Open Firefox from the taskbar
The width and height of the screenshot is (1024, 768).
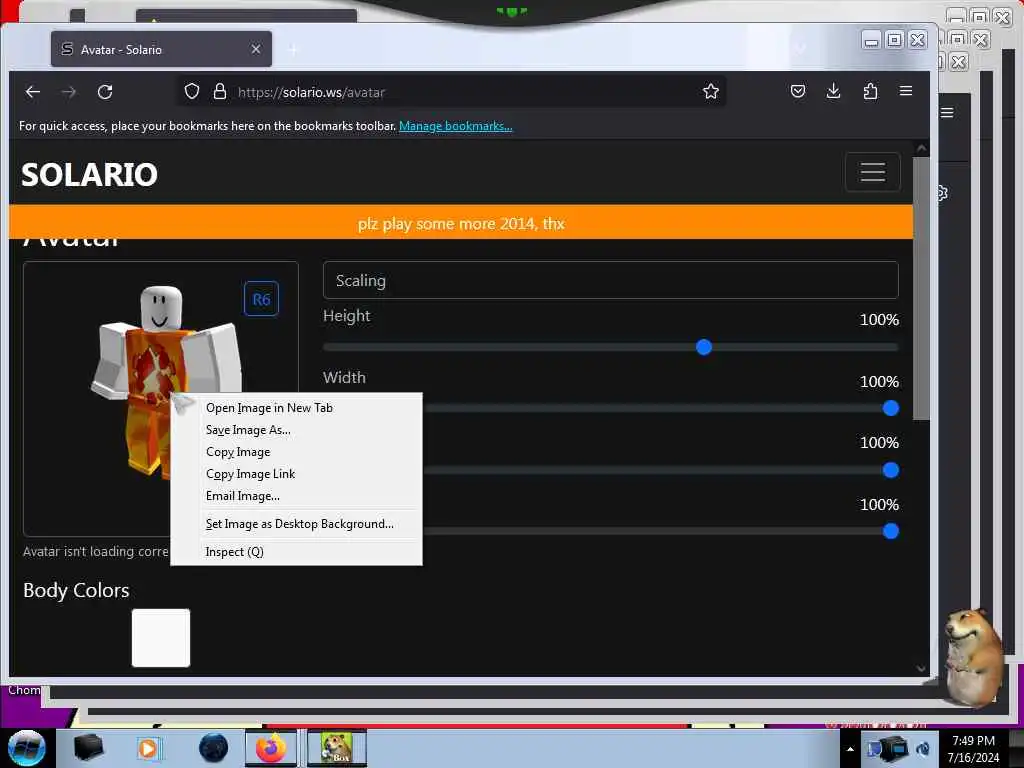tap(271, 748)
